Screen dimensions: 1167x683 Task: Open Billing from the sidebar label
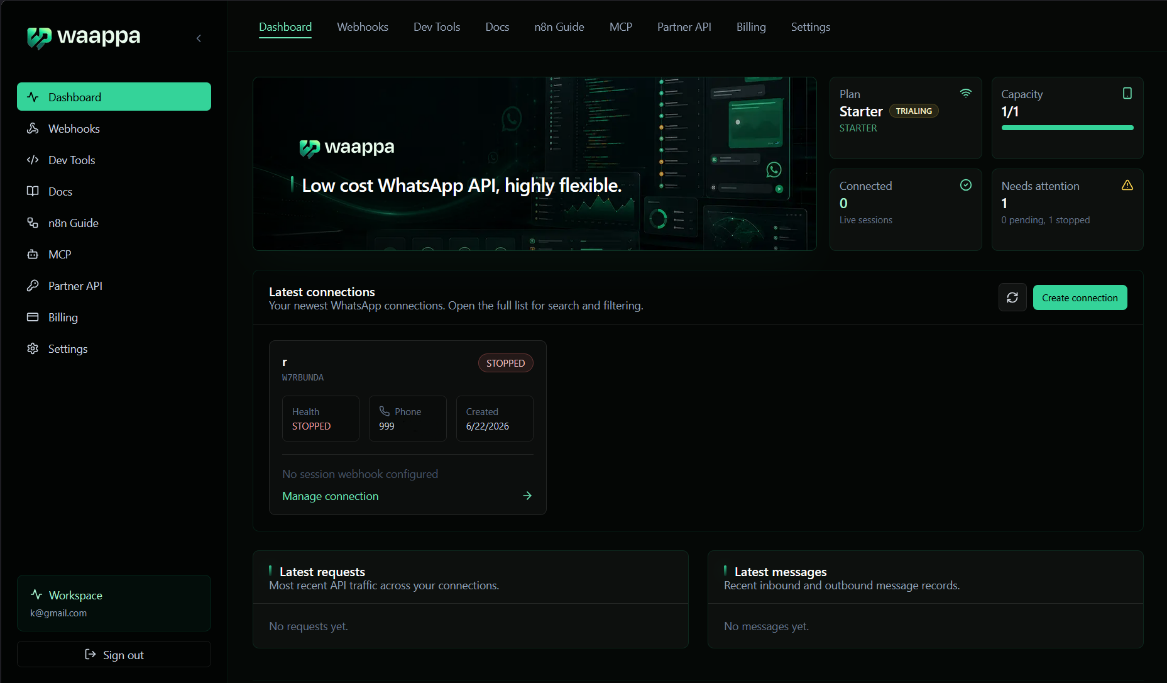63,318
